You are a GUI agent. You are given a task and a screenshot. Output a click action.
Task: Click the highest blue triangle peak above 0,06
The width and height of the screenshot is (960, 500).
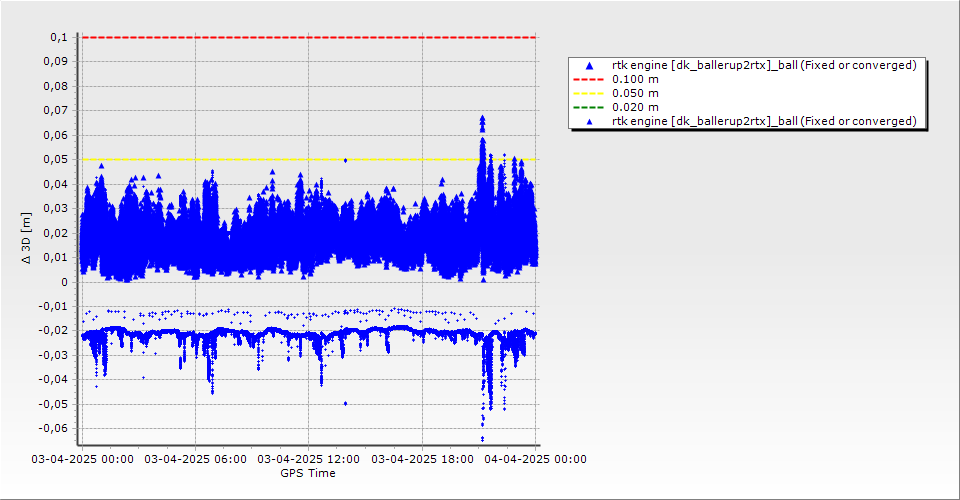coord(482,119)
